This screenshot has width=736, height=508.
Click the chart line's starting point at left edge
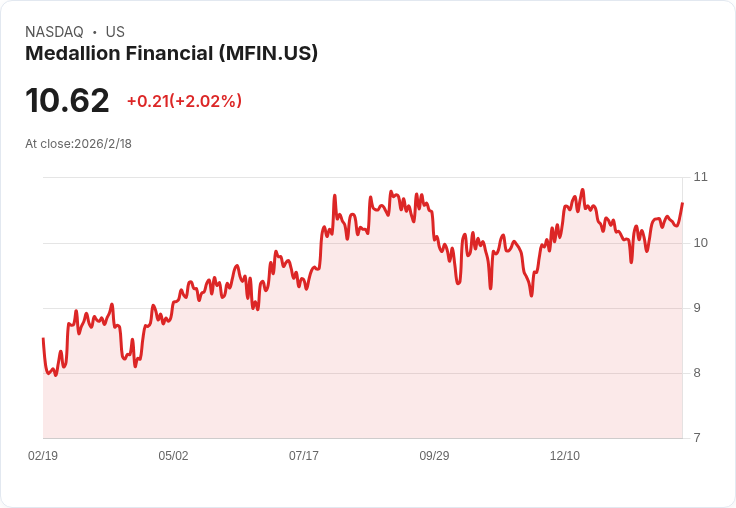coord(43,339)
